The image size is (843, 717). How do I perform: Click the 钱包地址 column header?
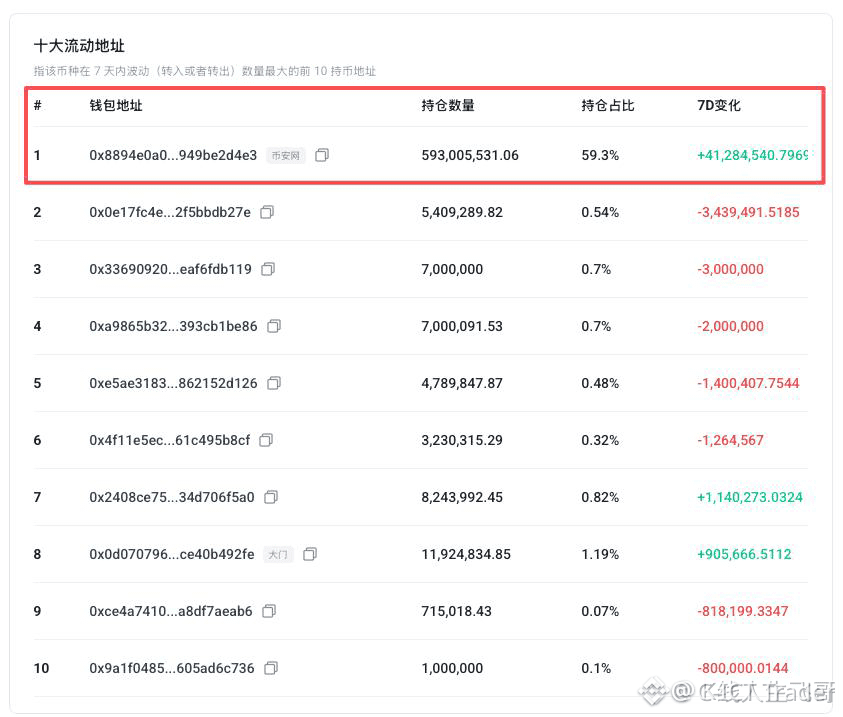116,105
